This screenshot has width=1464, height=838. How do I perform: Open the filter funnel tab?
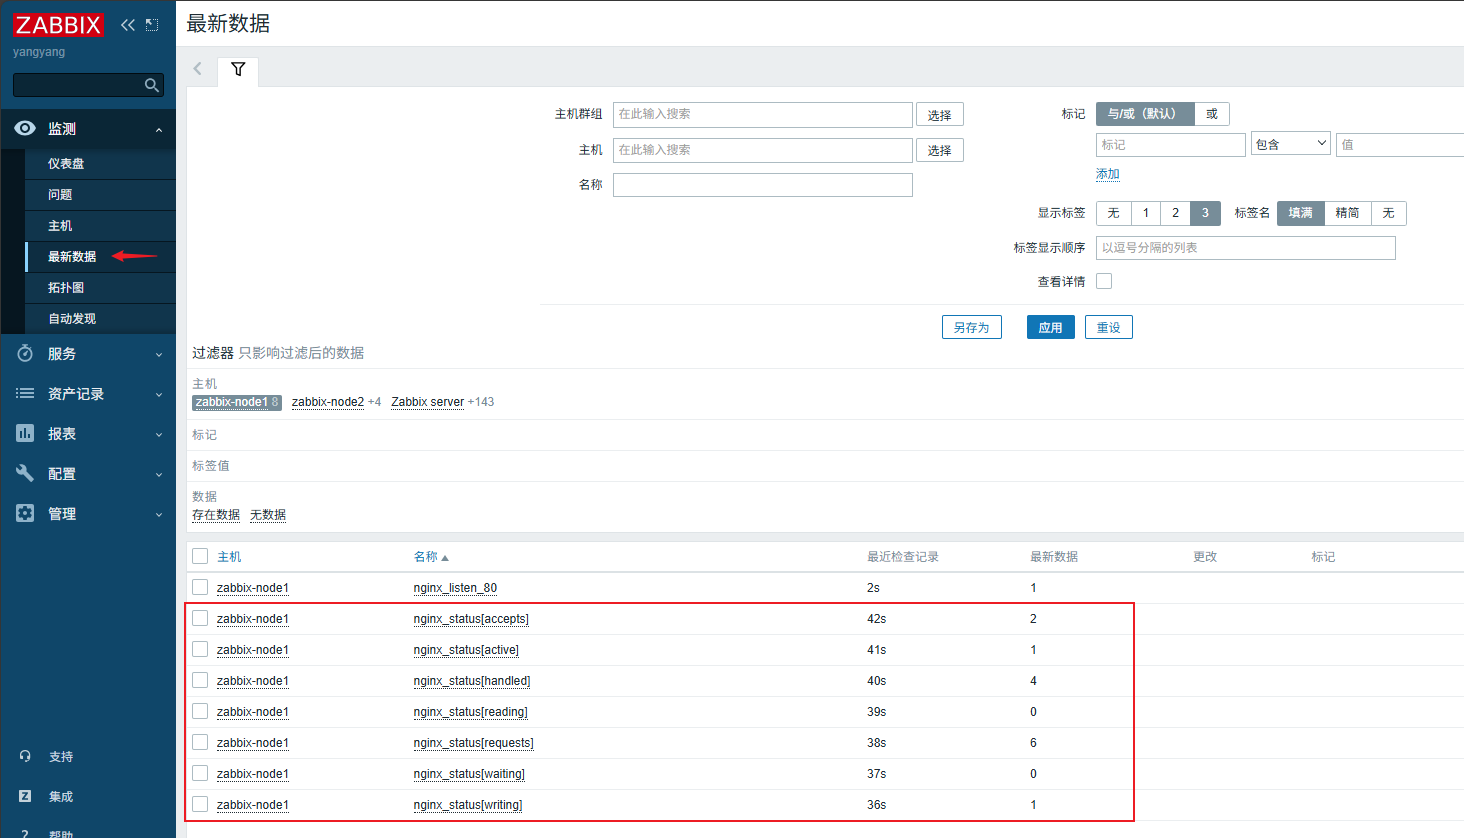pos(238,70)
